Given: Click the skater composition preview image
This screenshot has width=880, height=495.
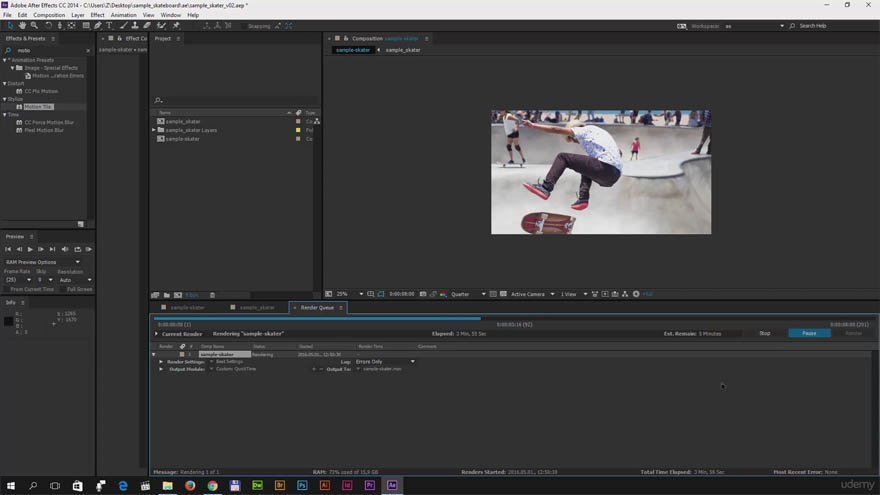Looking at the screenshot, I should [601, 172].
